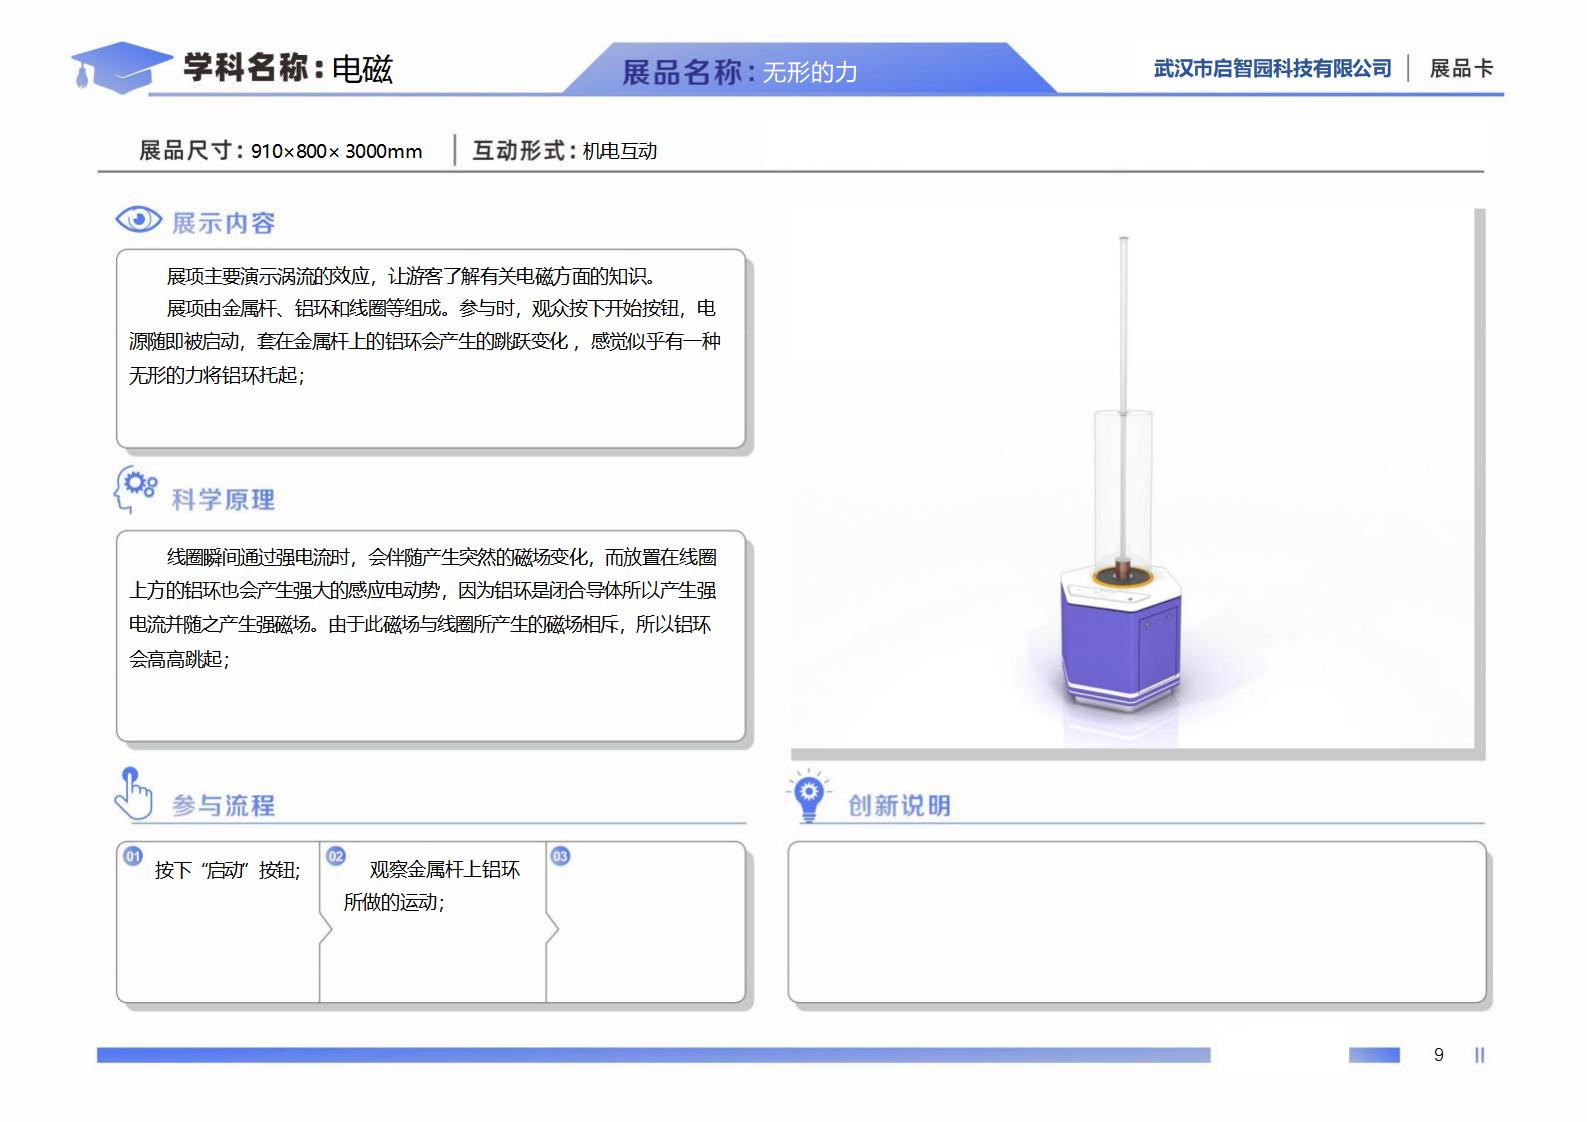
Task: Click the page number 9
Action: tap(1439, 1055)
